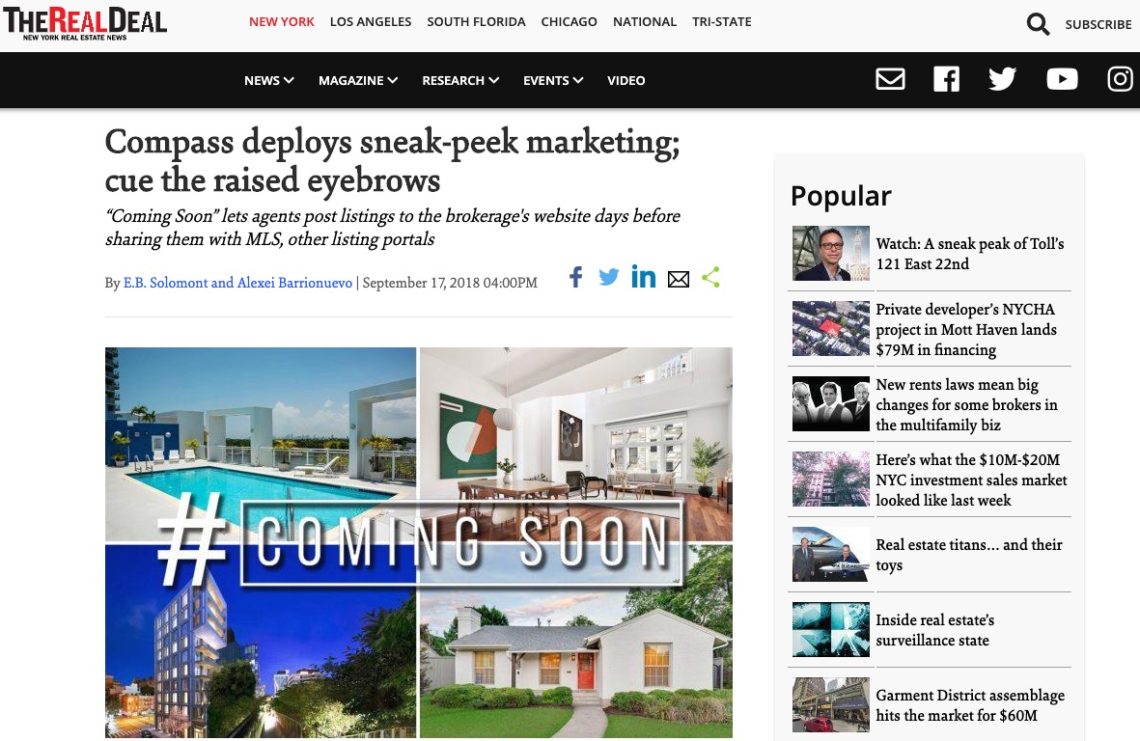The image size is (1140, 741).
Task: Open the Twitter icon in the black bar
Action: 1002,79
